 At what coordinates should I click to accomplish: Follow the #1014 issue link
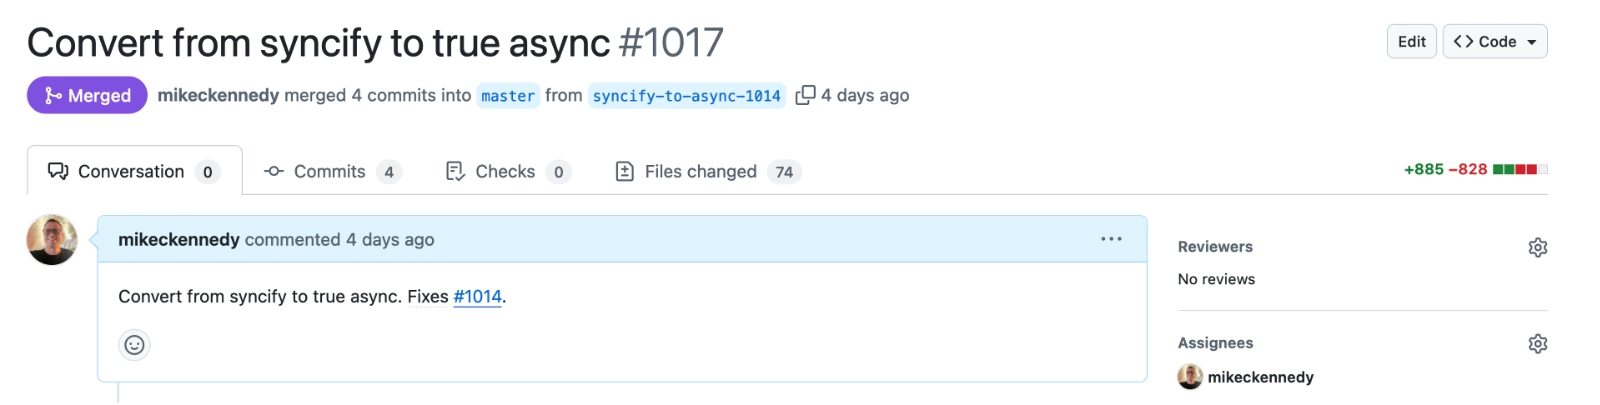pyautogui.click(x=477, y=296)
